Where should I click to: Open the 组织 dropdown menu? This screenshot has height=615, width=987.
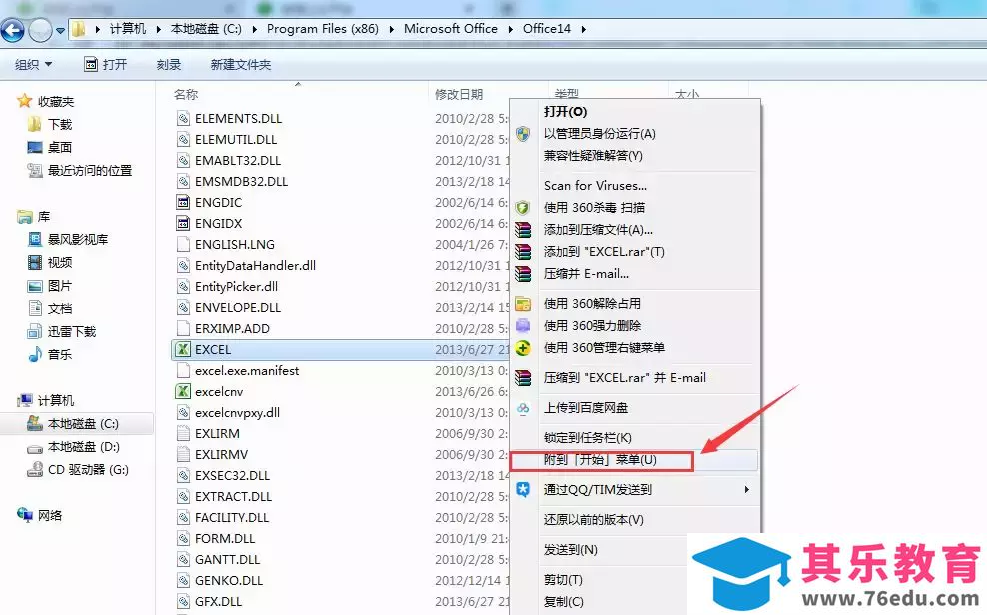[x=33, y=64]
